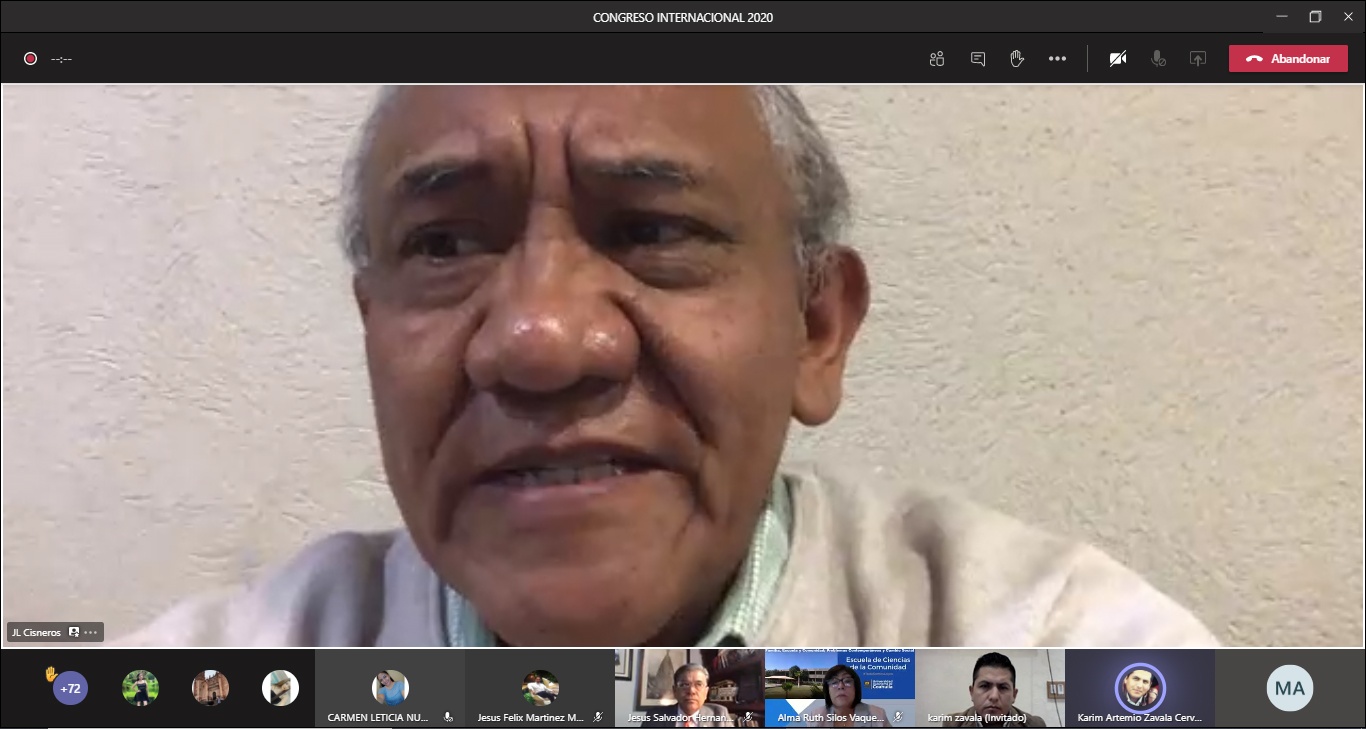
Task: Click the pin icon beside JL Cisneros
Action: tap(74, 632)
